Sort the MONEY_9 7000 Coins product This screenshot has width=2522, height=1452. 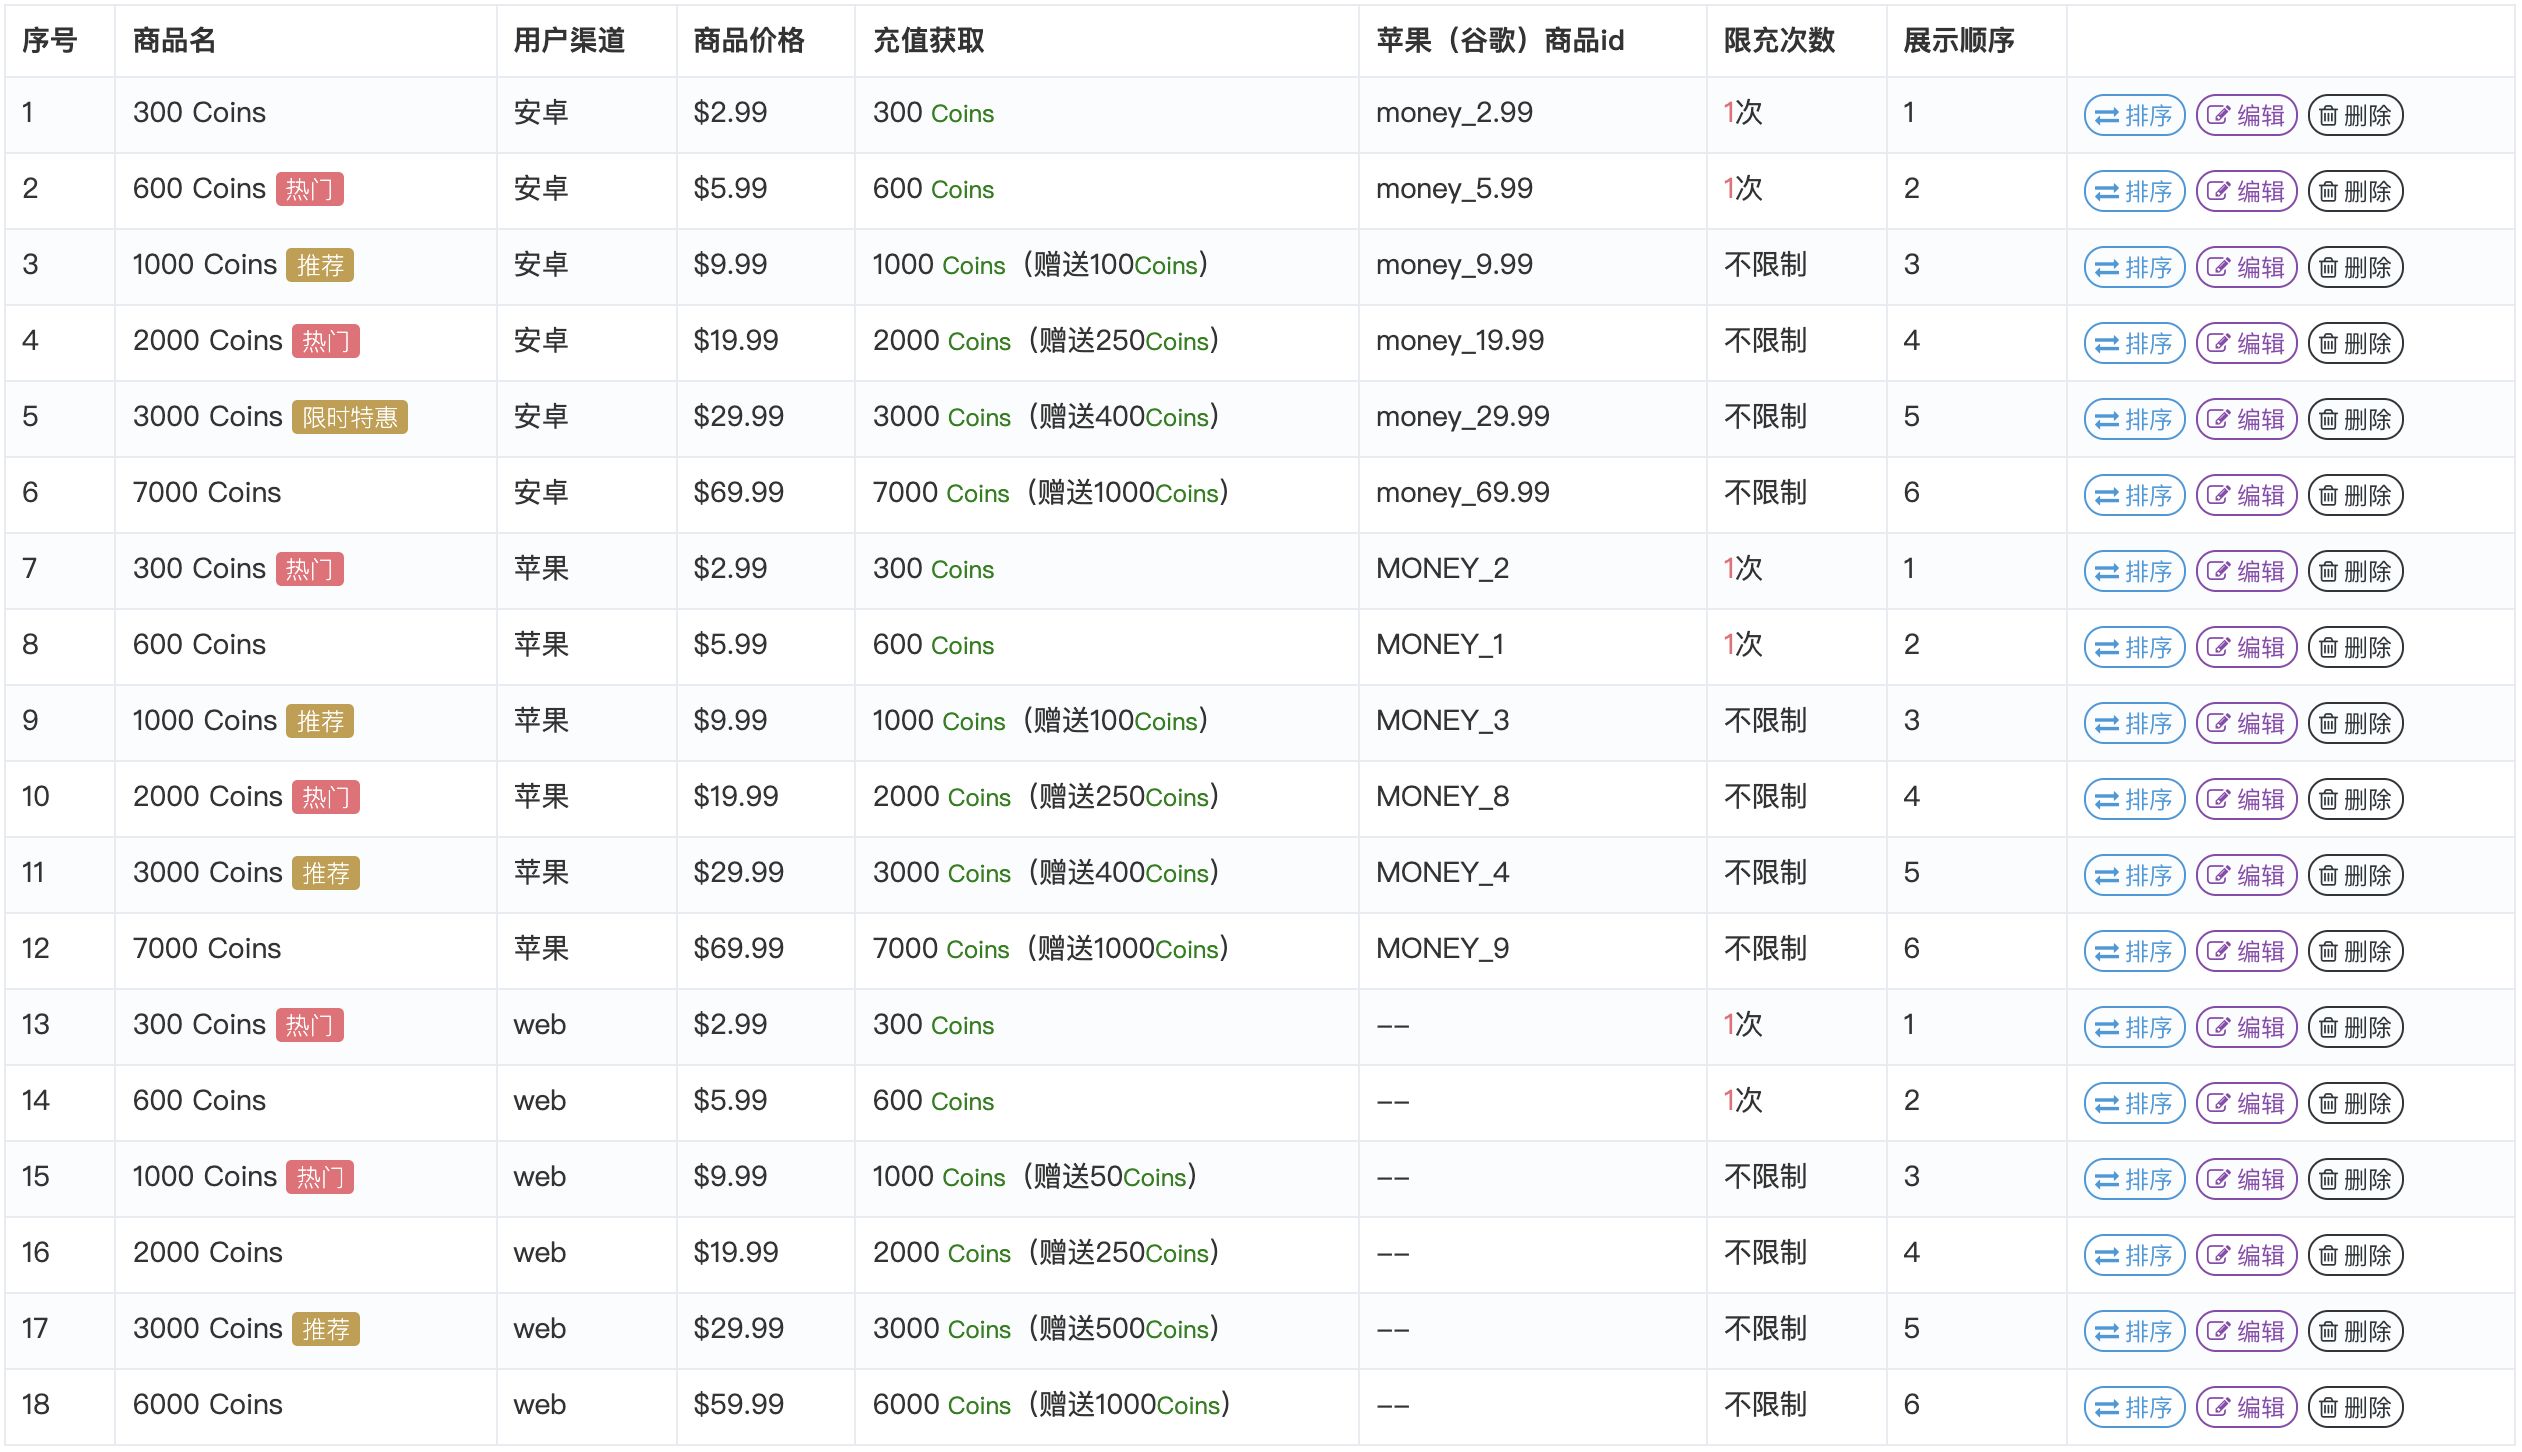point(2133,951)
